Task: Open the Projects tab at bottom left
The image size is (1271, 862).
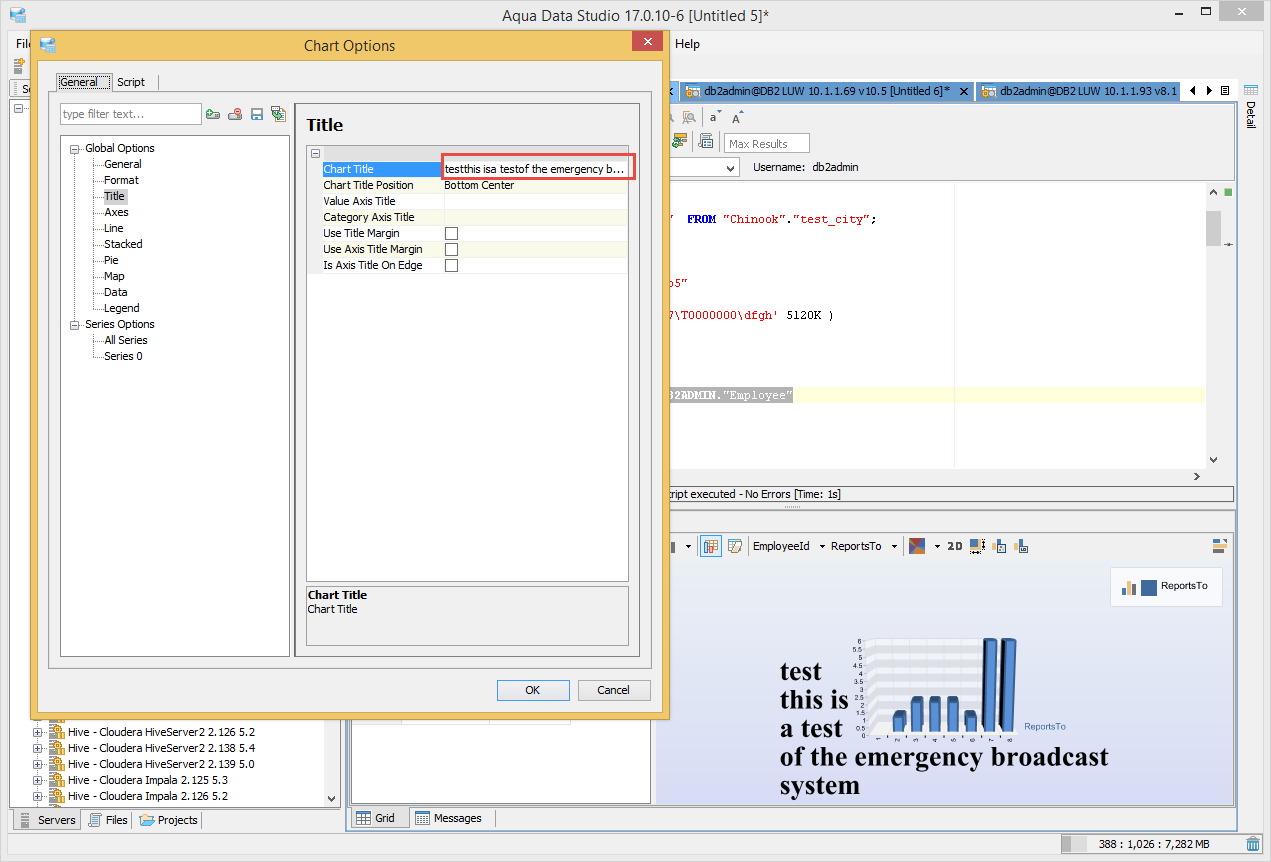Action: coord(168,820)
